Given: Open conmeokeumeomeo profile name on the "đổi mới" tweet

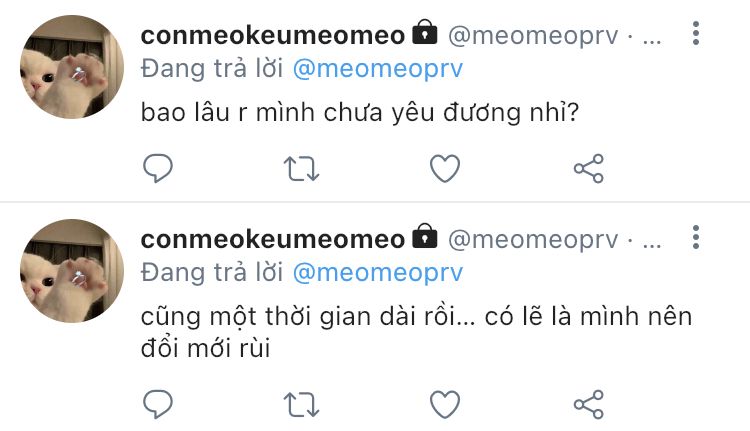Looking at the screenshot, I should (x=273, y=239).
